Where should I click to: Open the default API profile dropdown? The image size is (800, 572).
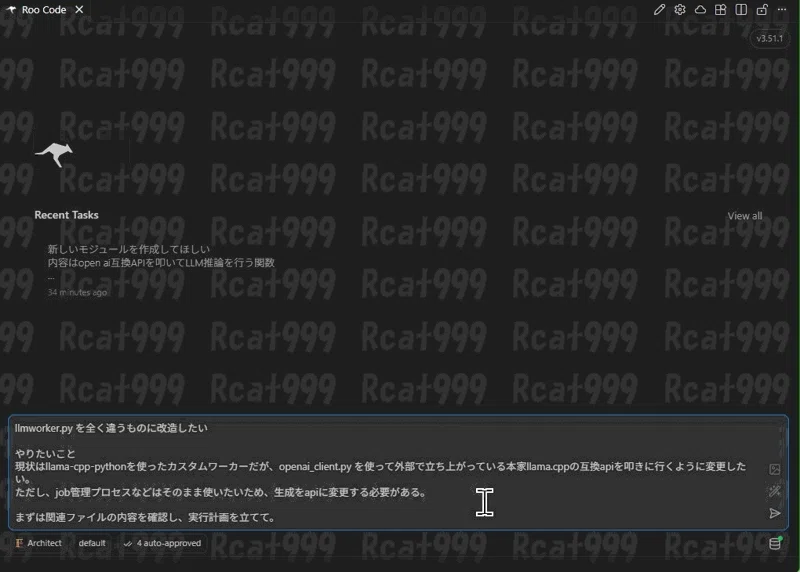coord(92,543)
